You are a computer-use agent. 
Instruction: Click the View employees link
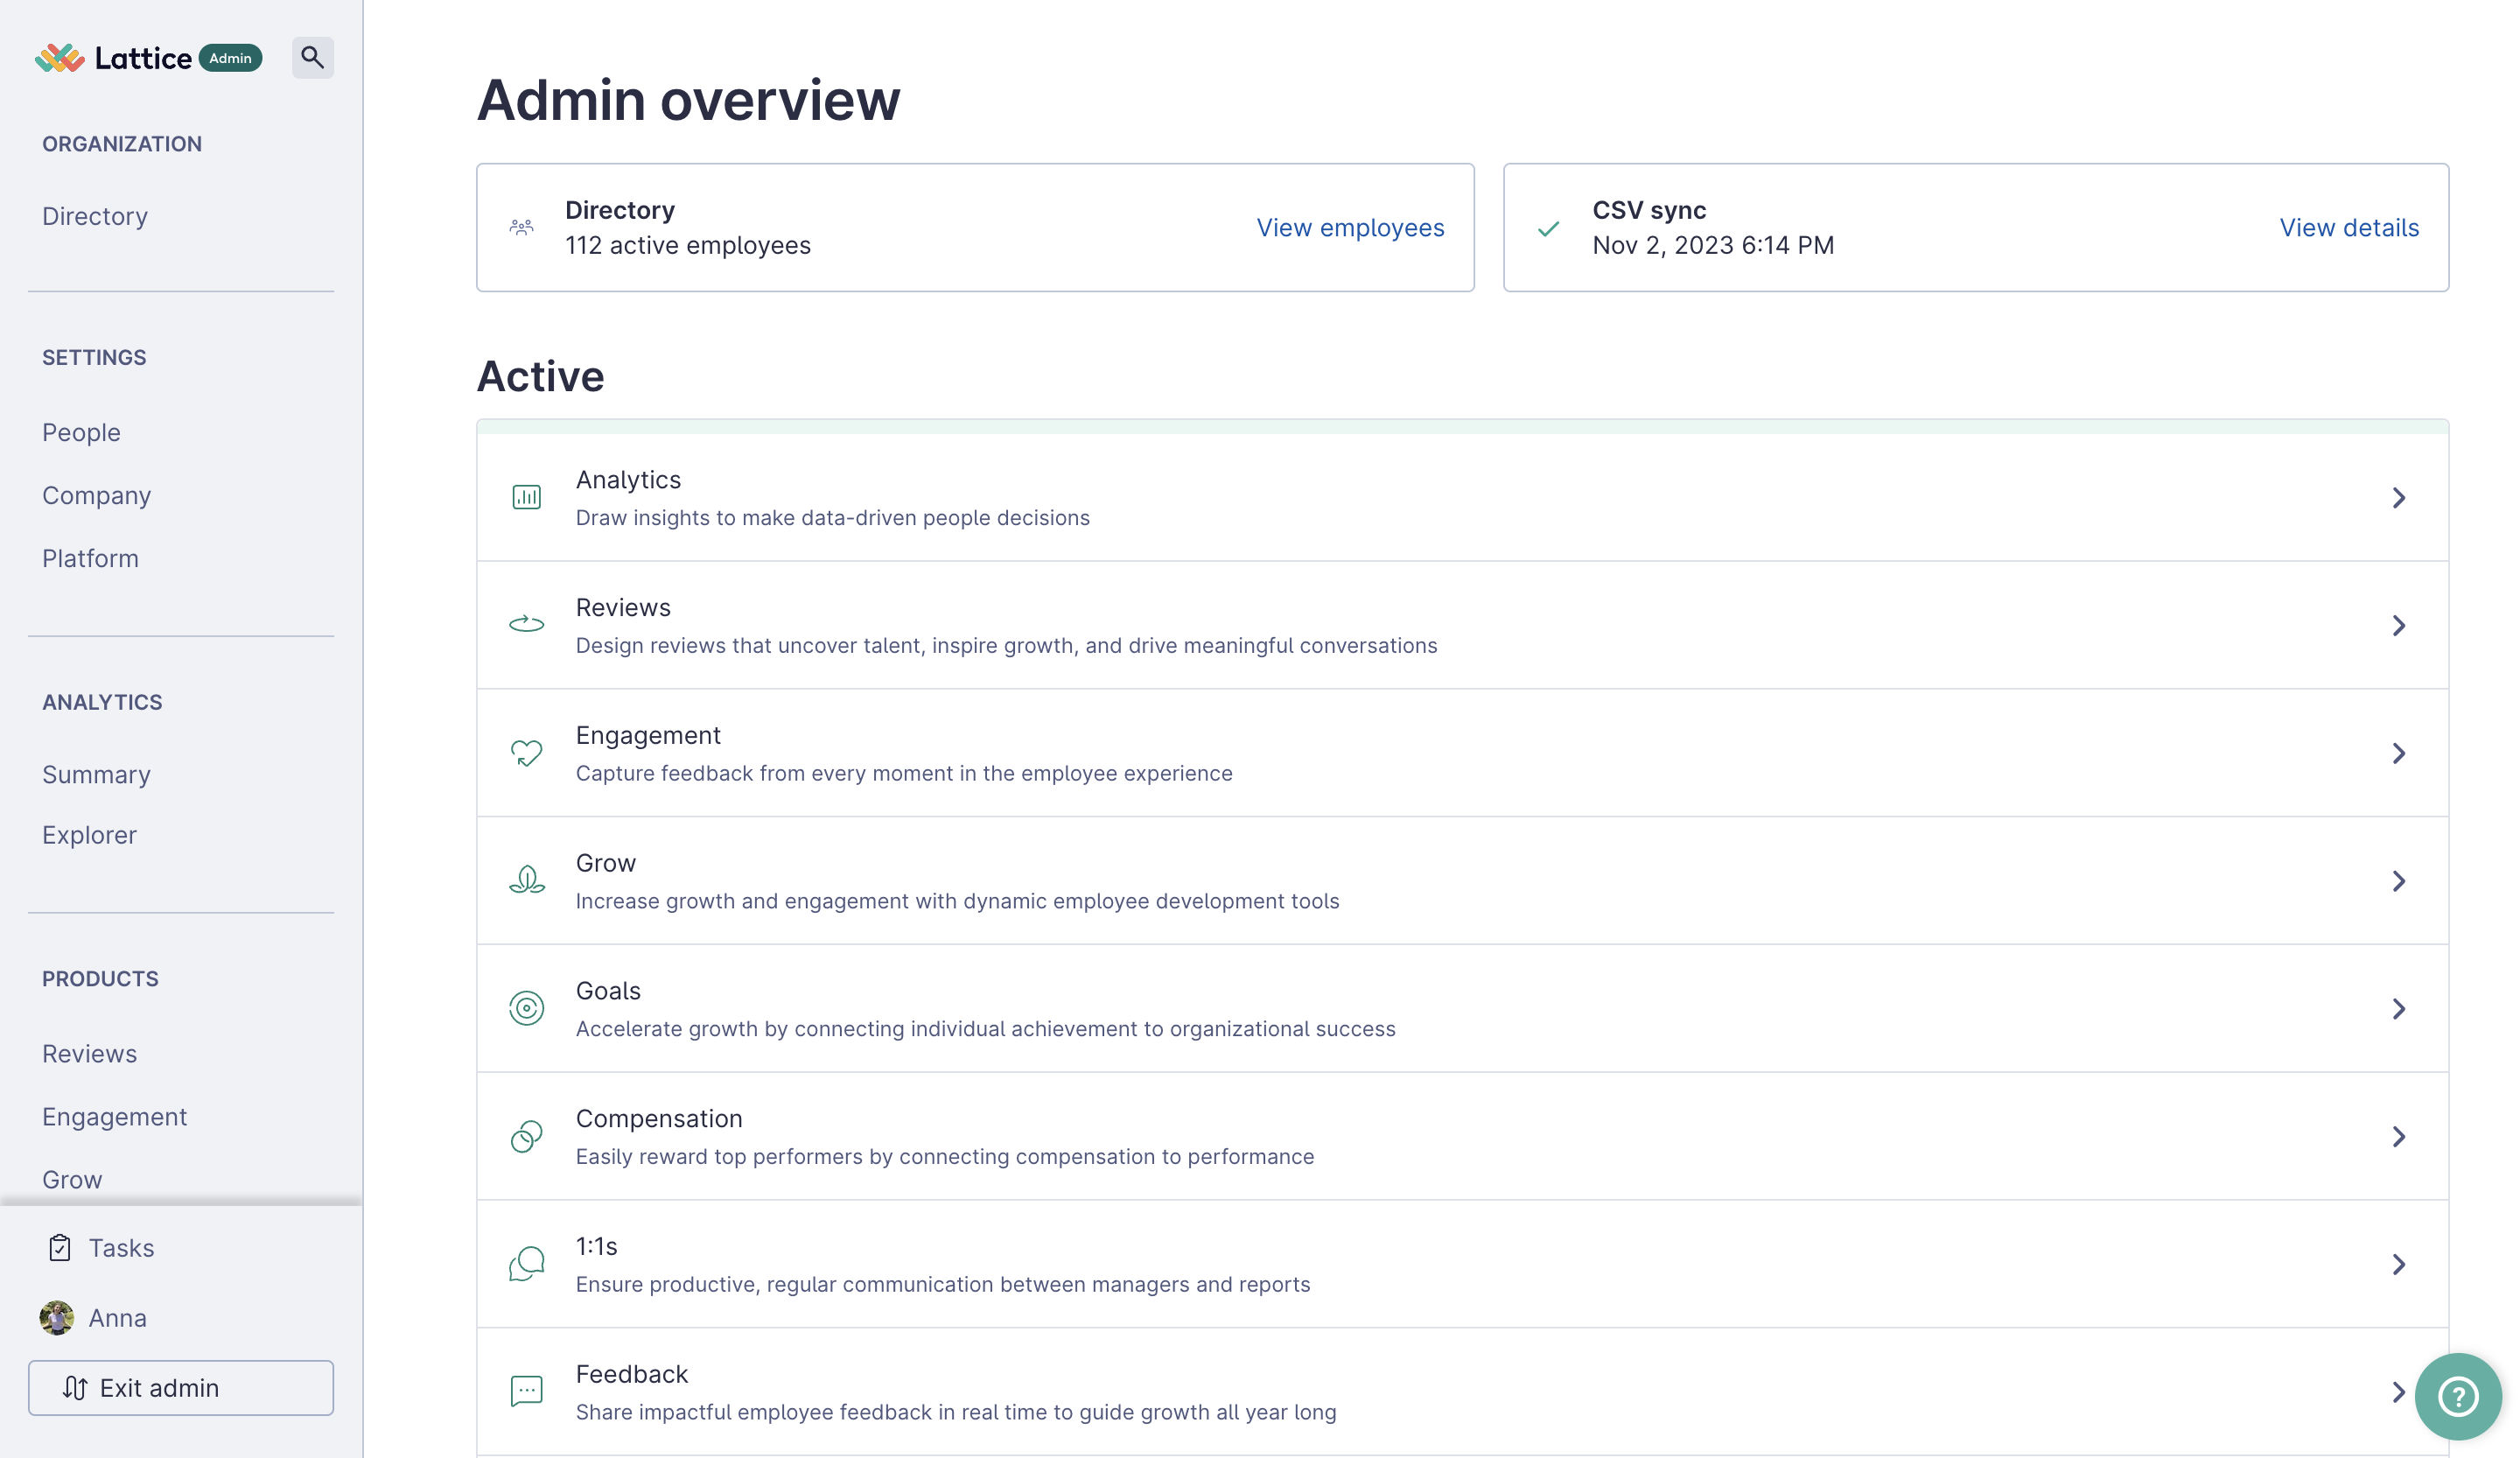coord(1350,227)
